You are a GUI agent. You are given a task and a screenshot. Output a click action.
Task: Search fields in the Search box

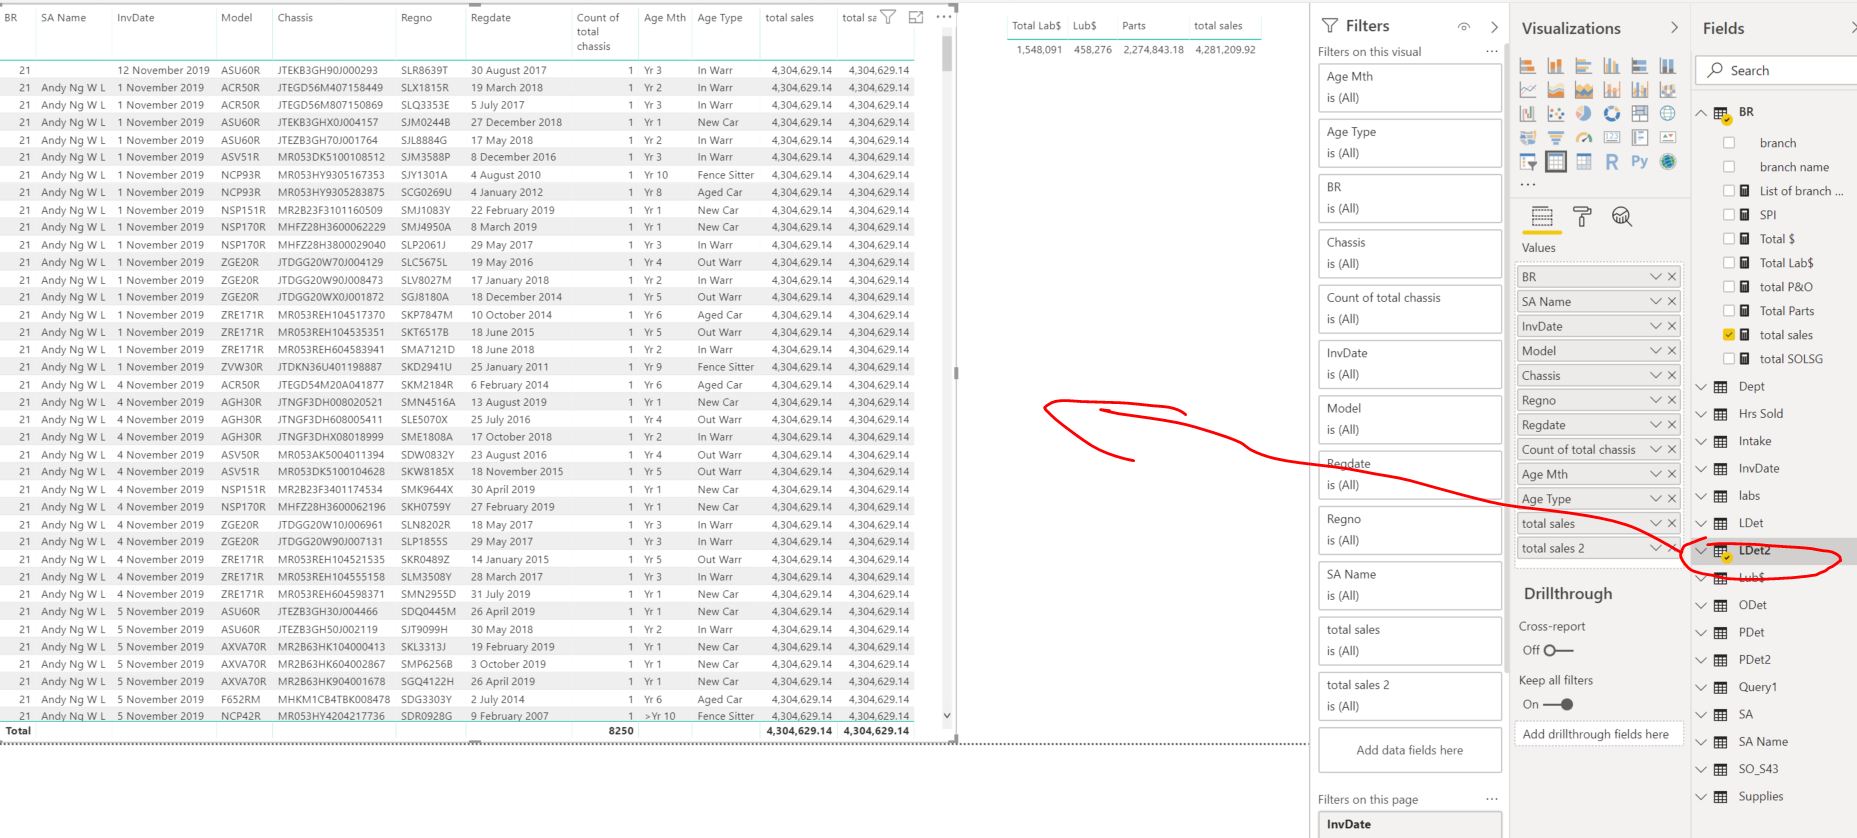tap(1776, 70)
